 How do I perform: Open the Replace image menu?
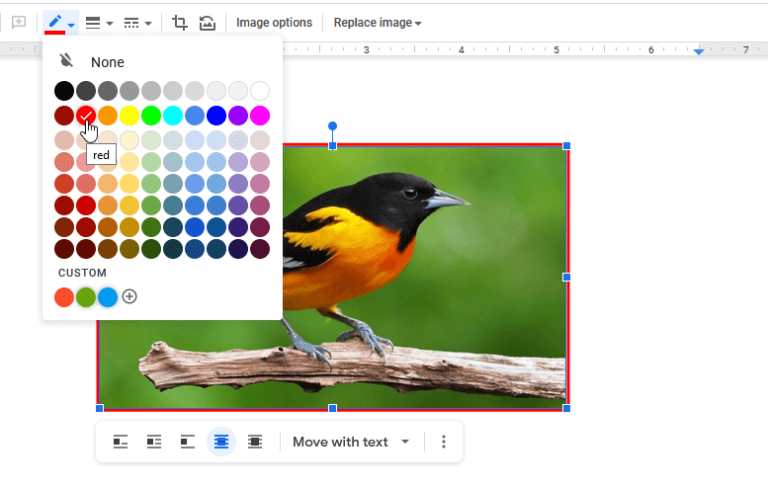(377, 22)
